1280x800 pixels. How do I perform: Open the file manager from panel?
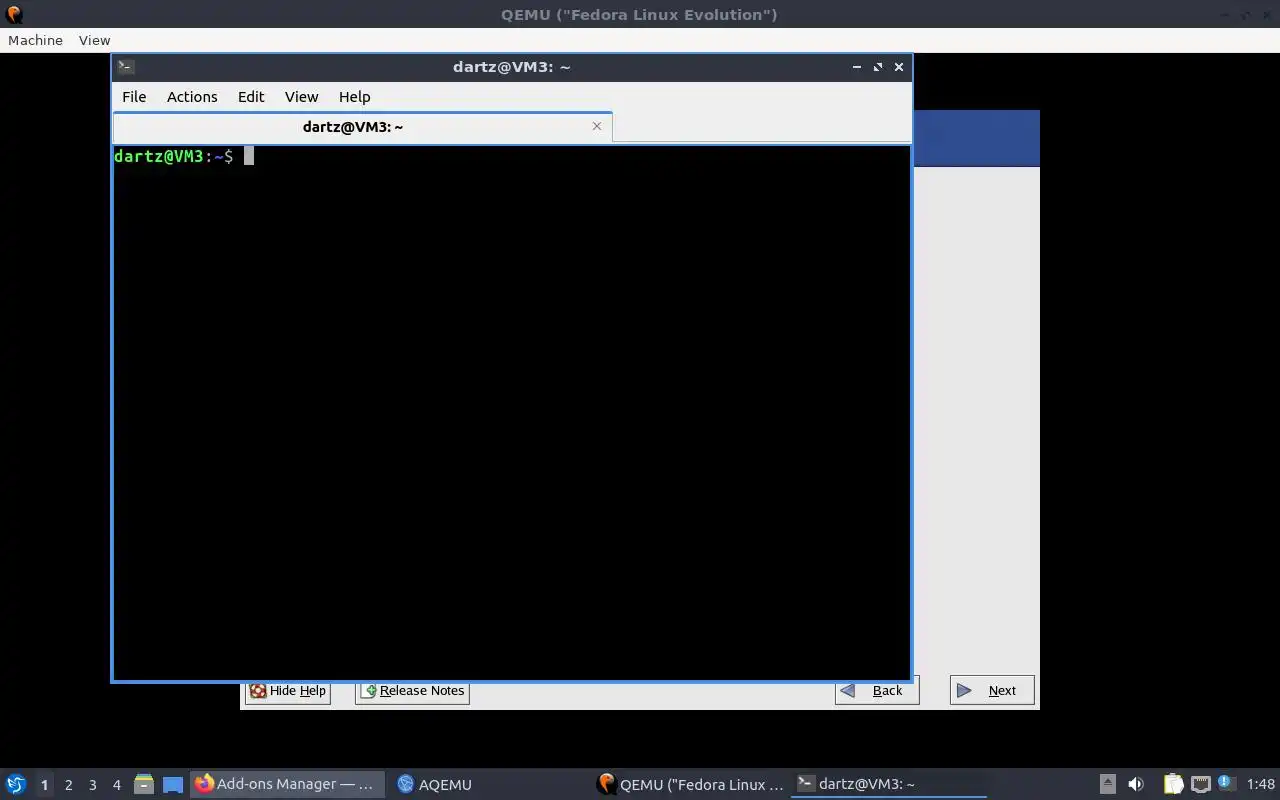pos(144,784)
